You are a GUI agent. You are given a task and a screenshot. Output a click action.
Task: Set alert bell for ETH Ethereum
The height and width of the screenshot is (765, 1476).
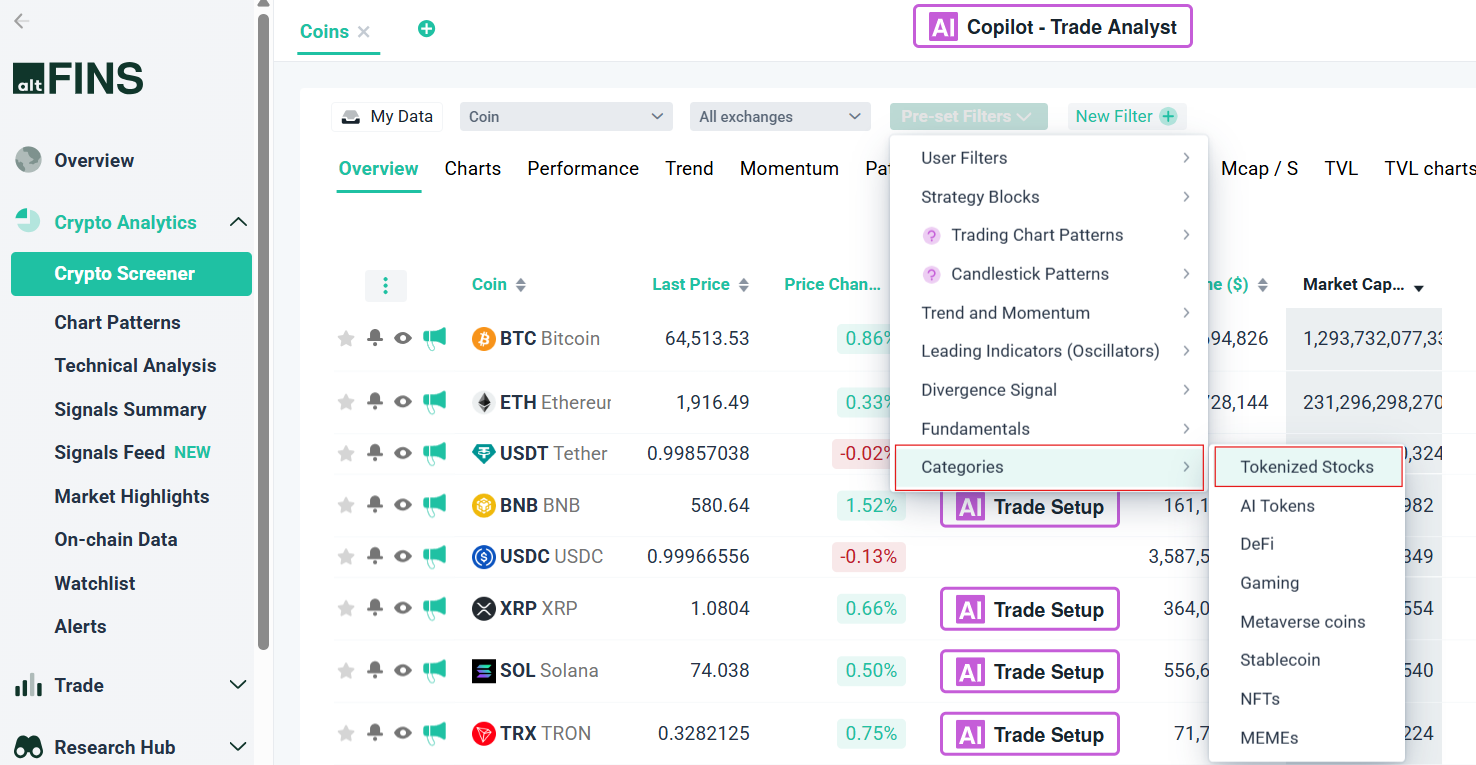[x=375, y=402]
